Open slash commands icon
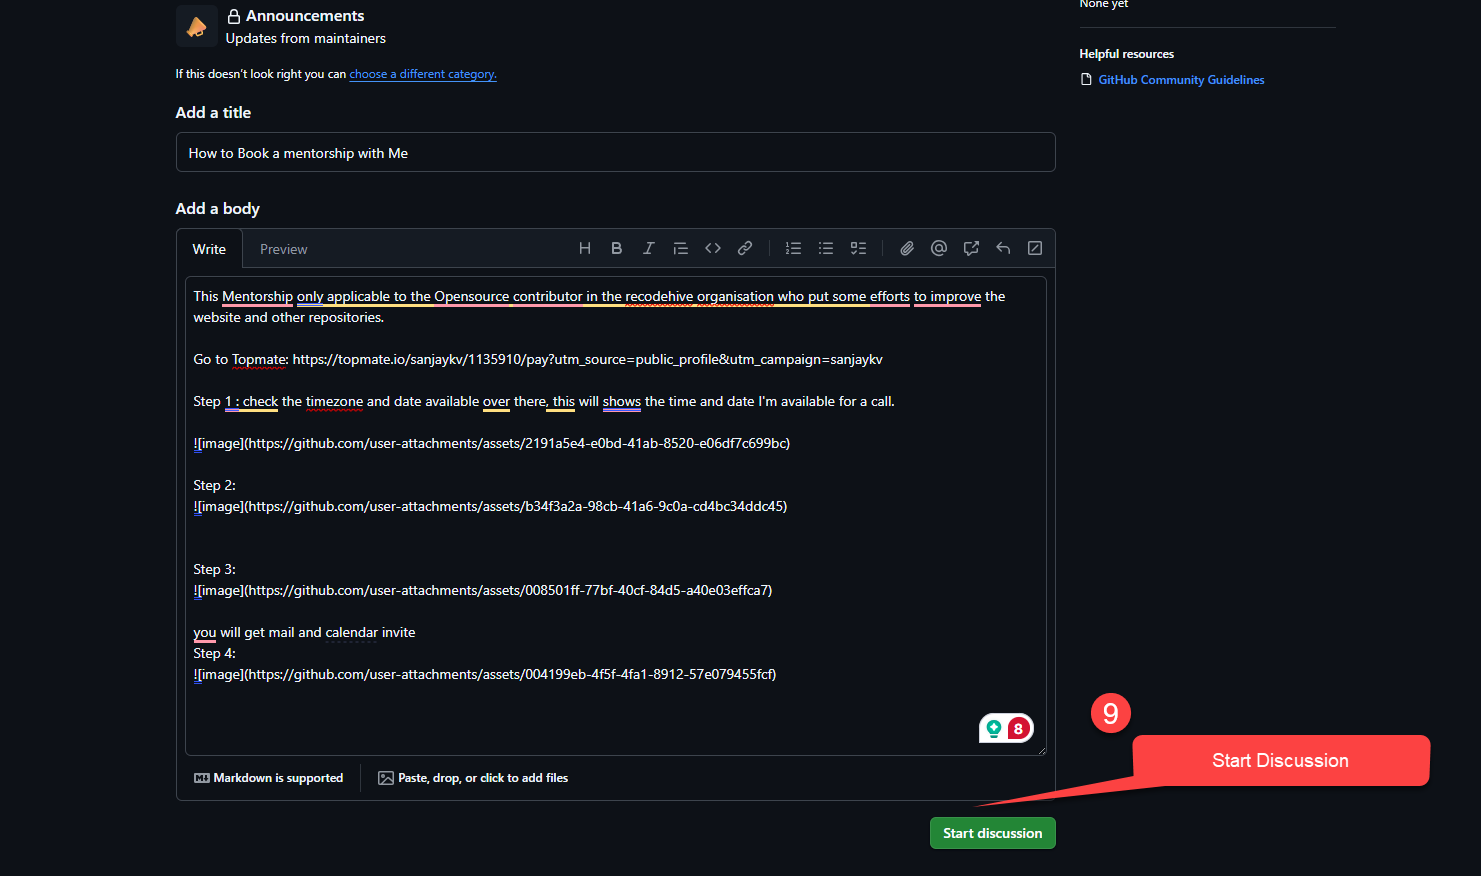 tap(1035, 248)
